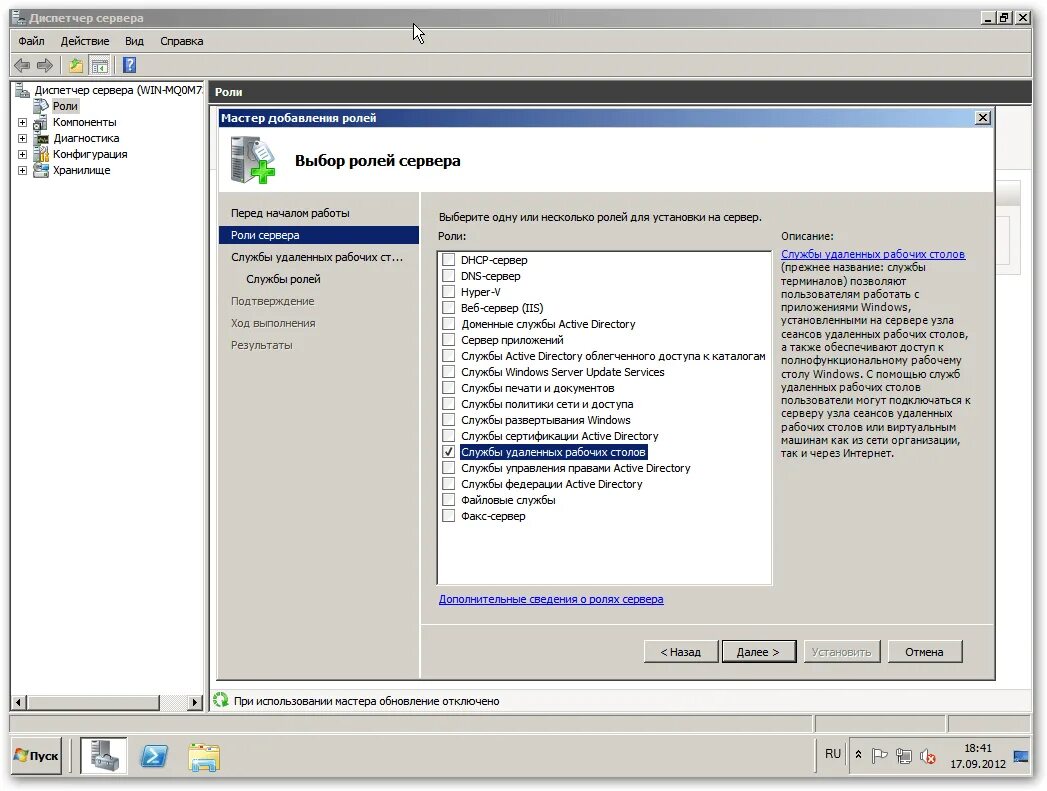
Task: Check the Сервер приложений checkbox
Action: (449, 340)
